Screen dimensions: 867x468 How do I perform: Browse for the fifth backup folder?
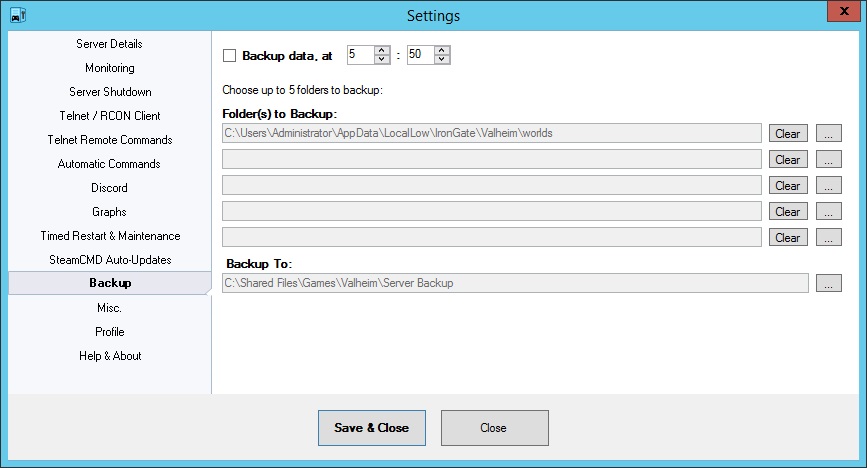(829, 238)
